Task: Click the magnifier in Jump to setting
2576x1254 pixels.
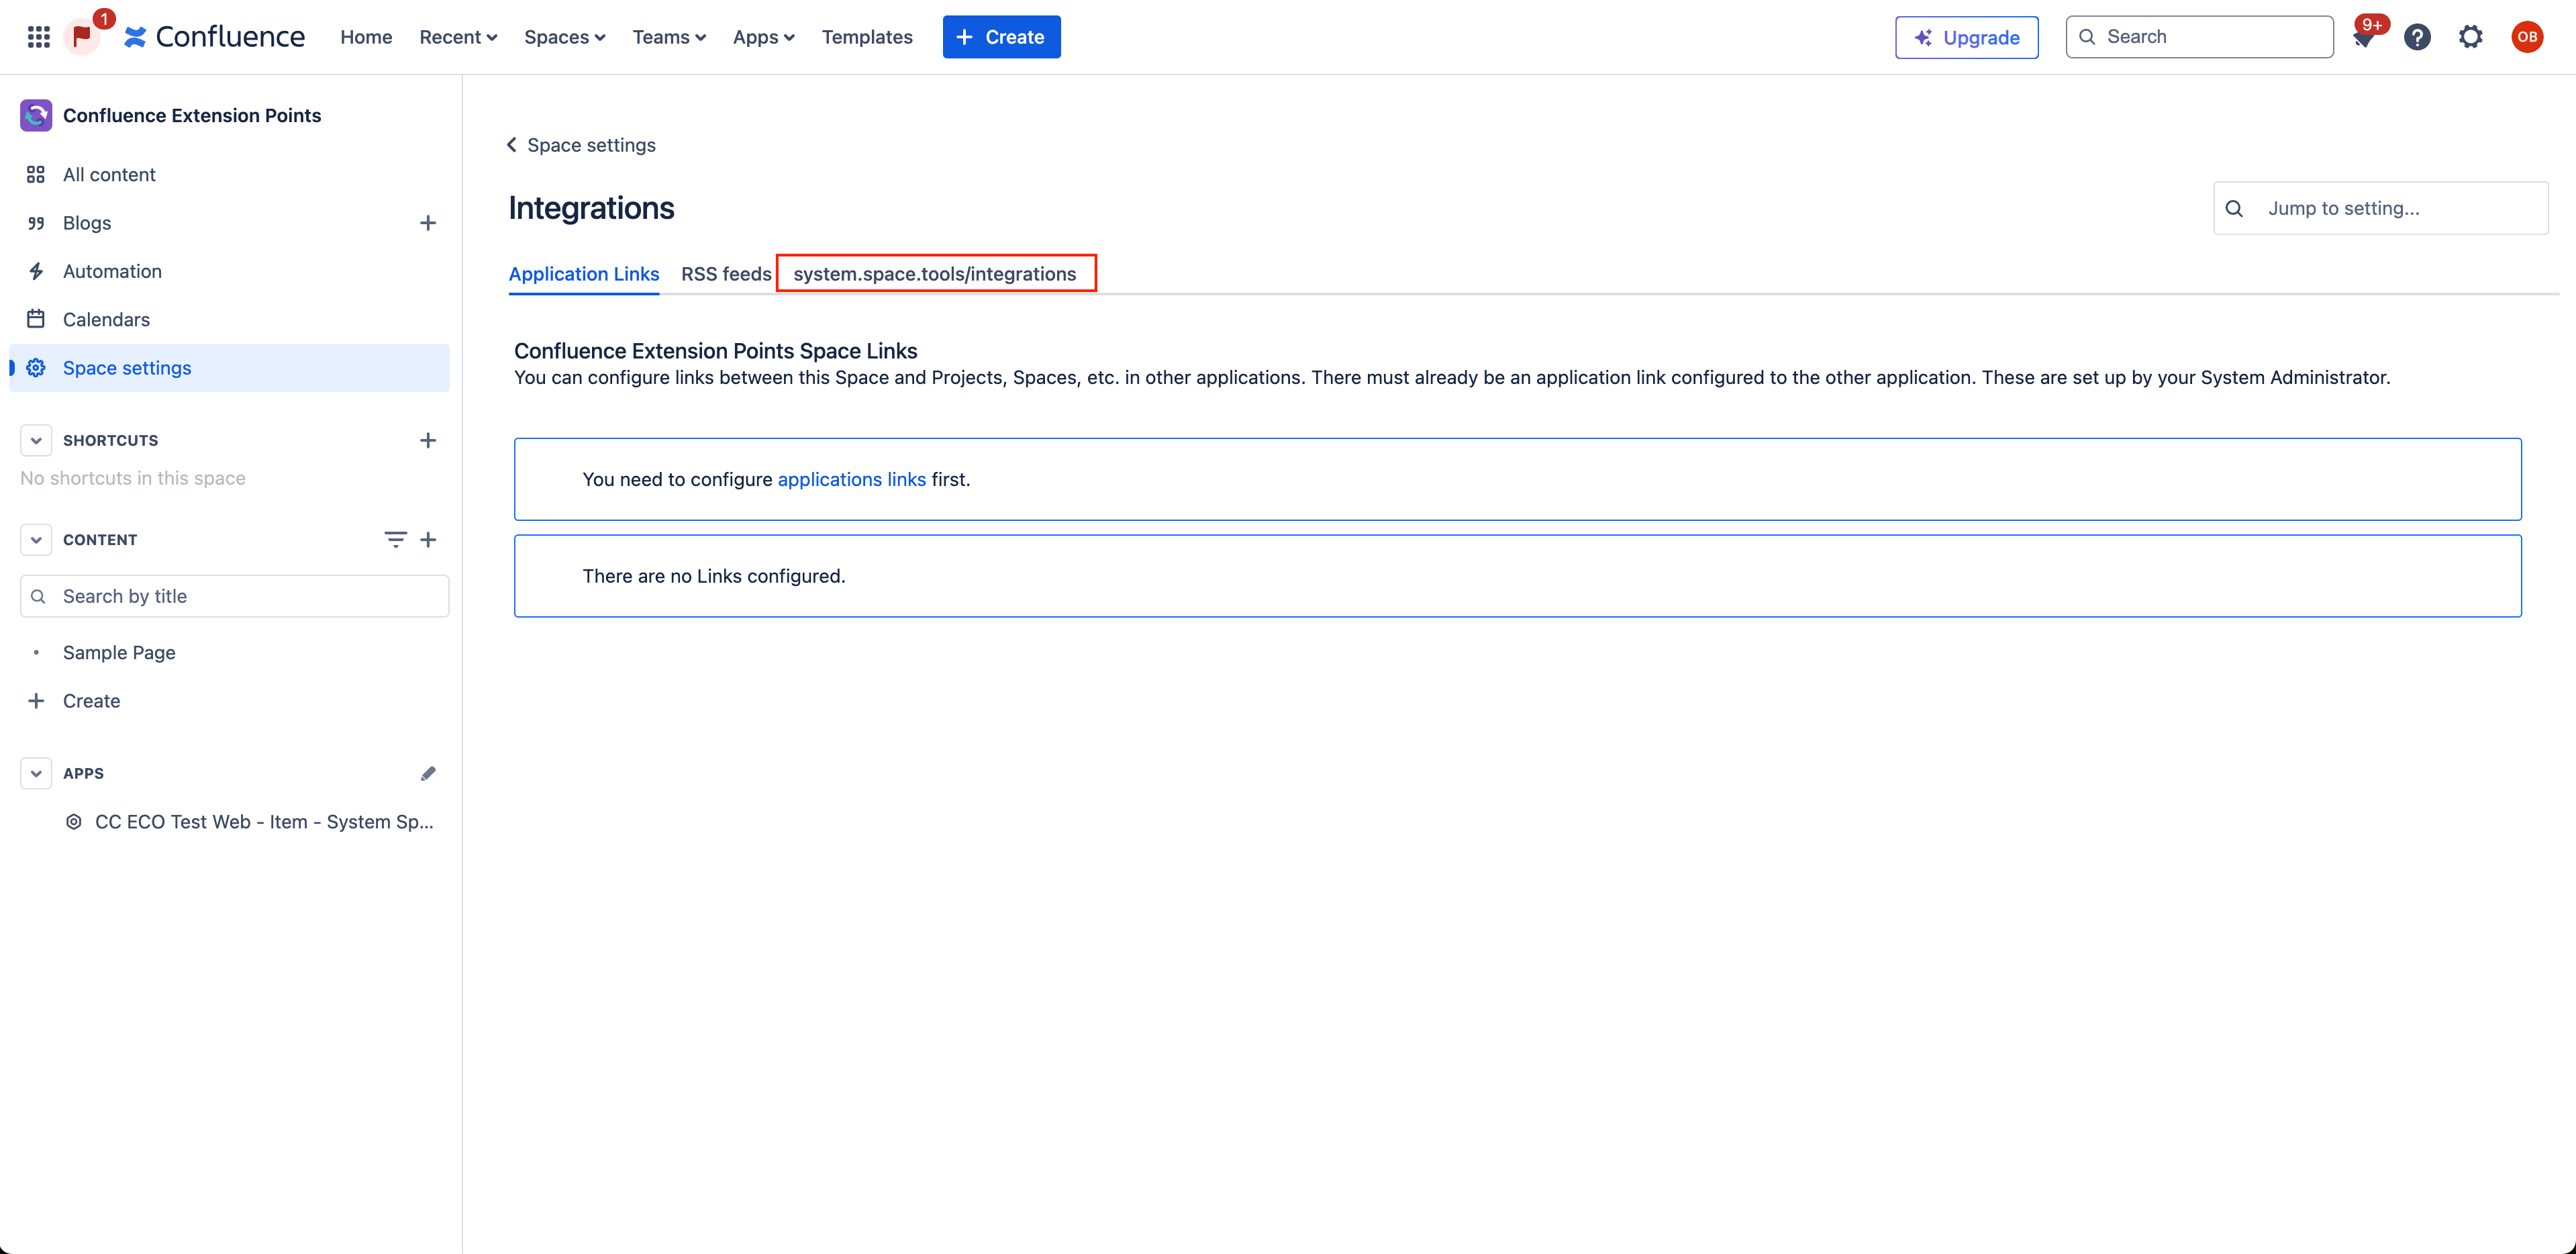Action: pyautogui.click(x=2234, y=208)
